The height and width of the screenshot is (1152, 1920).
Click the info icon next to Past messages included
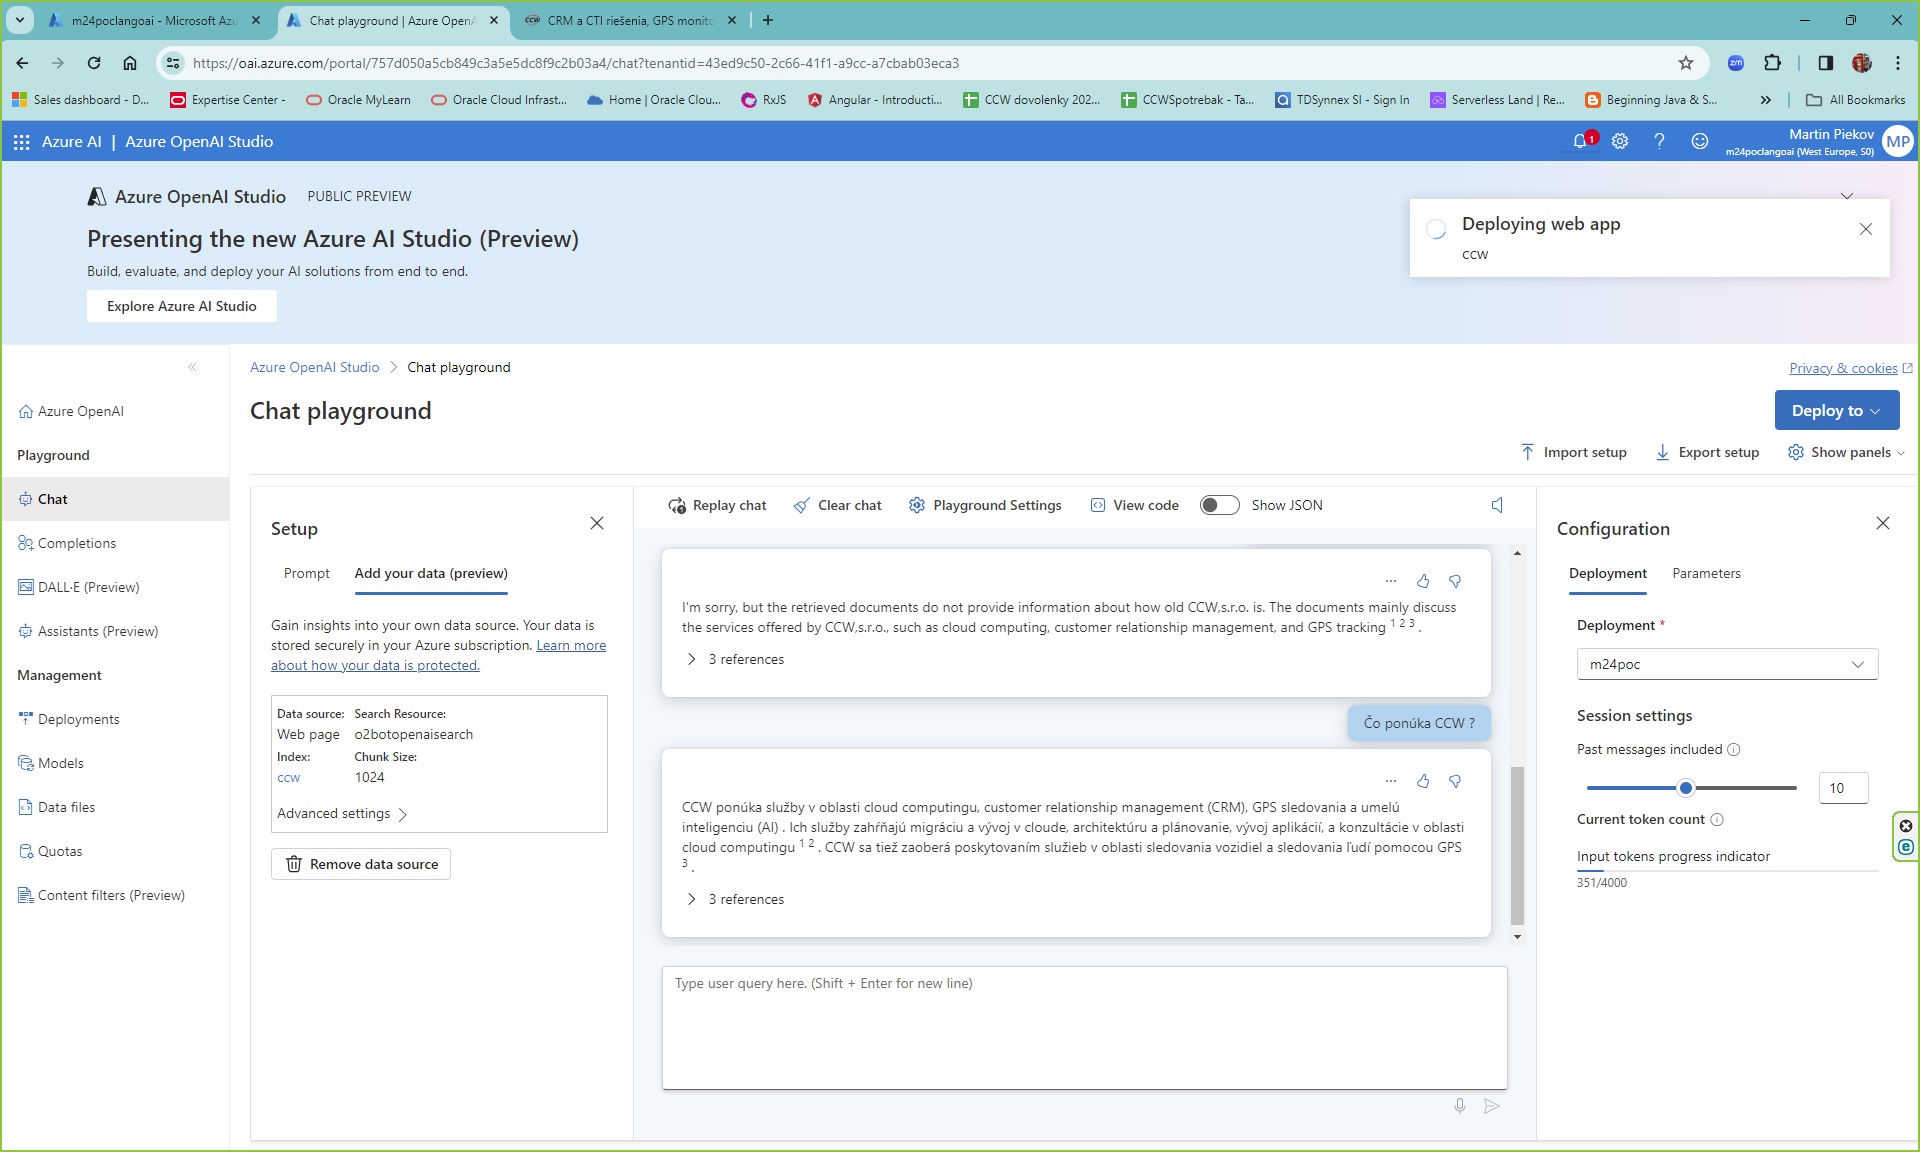click(1734, 750)
